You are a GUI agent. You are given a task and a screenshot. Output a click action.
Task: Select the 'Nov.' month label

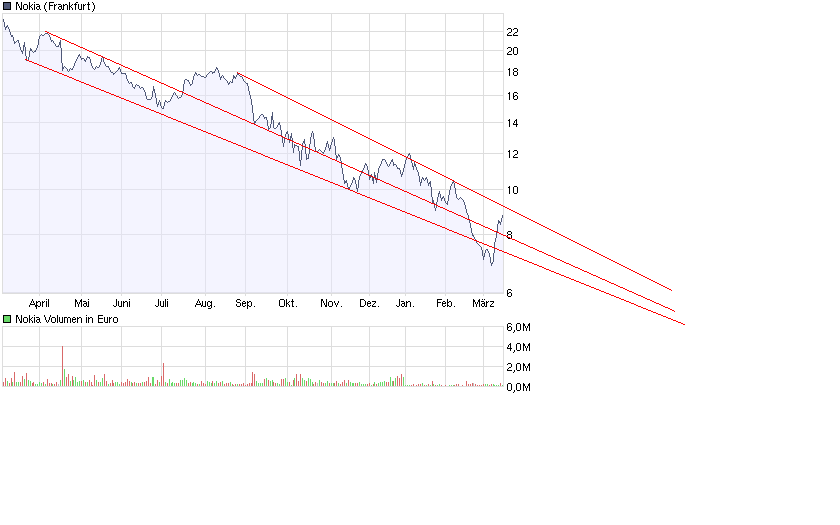tap(331, 303)
